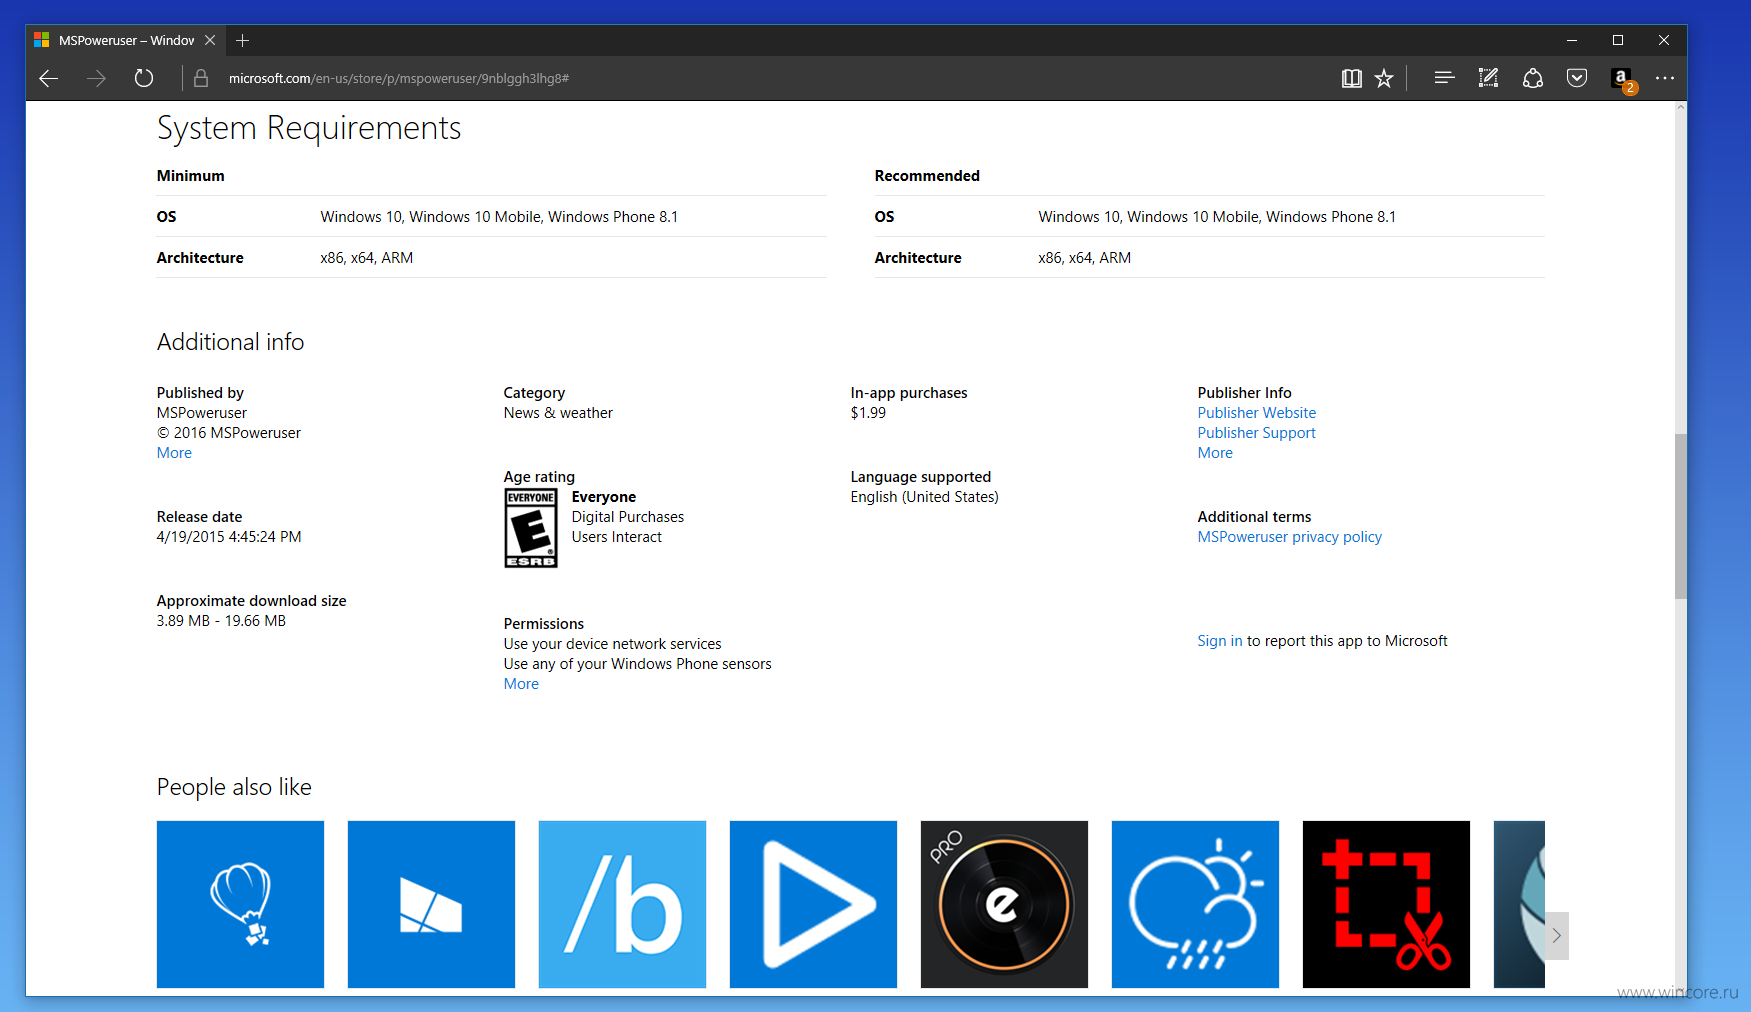
Task: Open Edge More actions menu
Action: (1665, 78)
